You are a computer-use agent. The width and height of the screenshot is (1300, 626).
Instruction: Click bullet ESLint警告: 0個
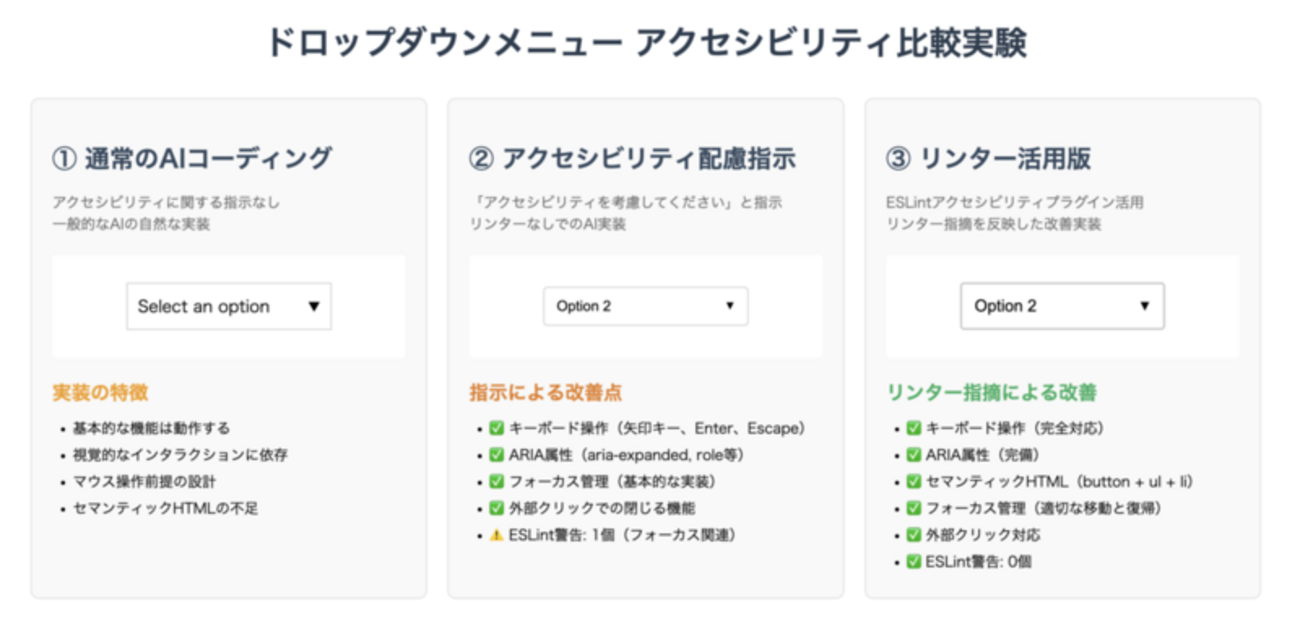pos(967,563)
